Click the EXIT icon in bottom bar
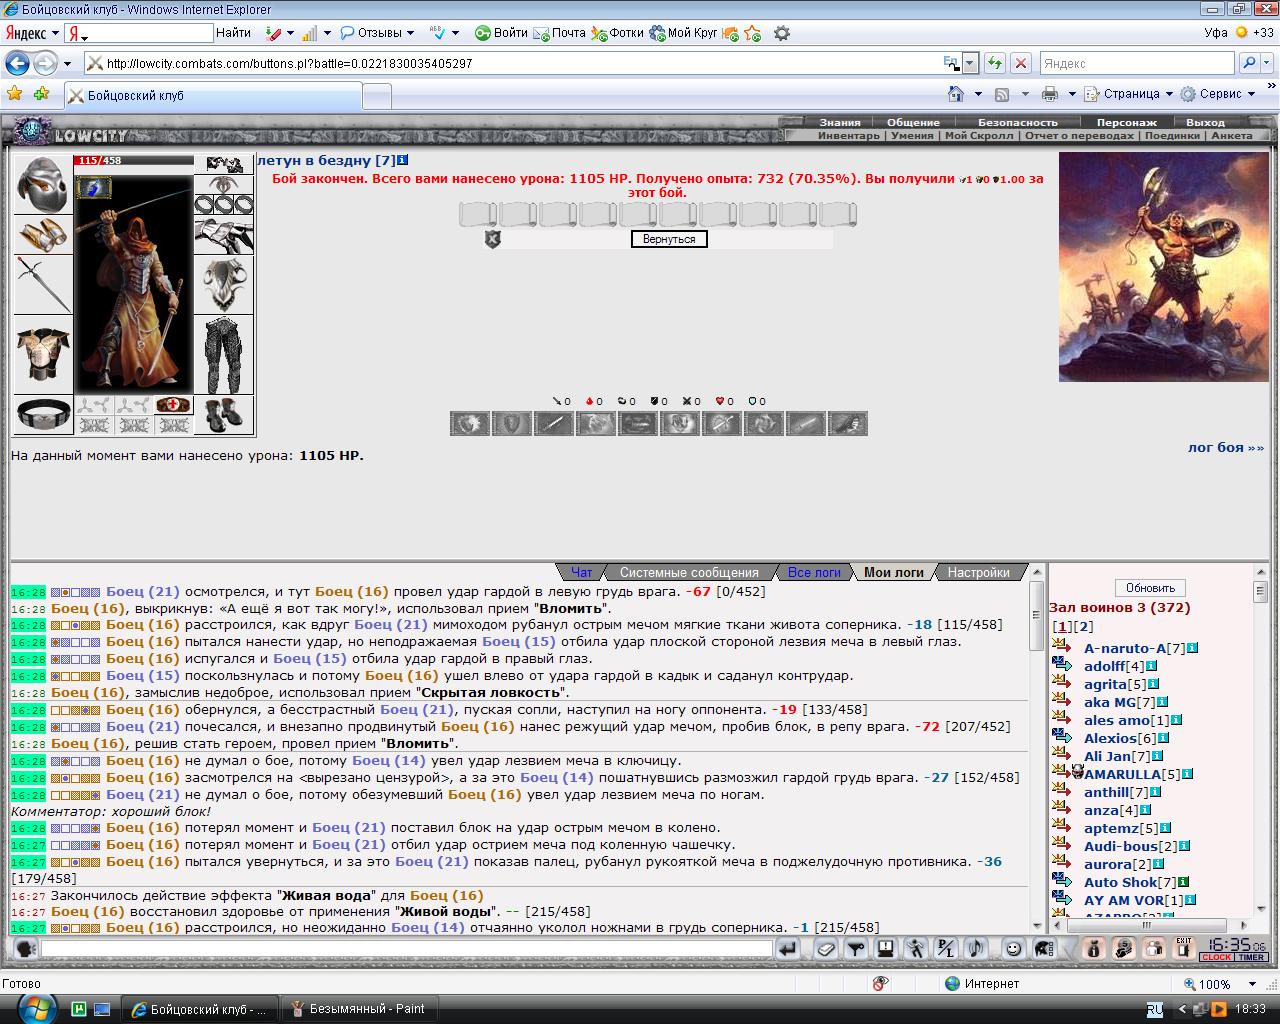 [x=1184, y=948]
